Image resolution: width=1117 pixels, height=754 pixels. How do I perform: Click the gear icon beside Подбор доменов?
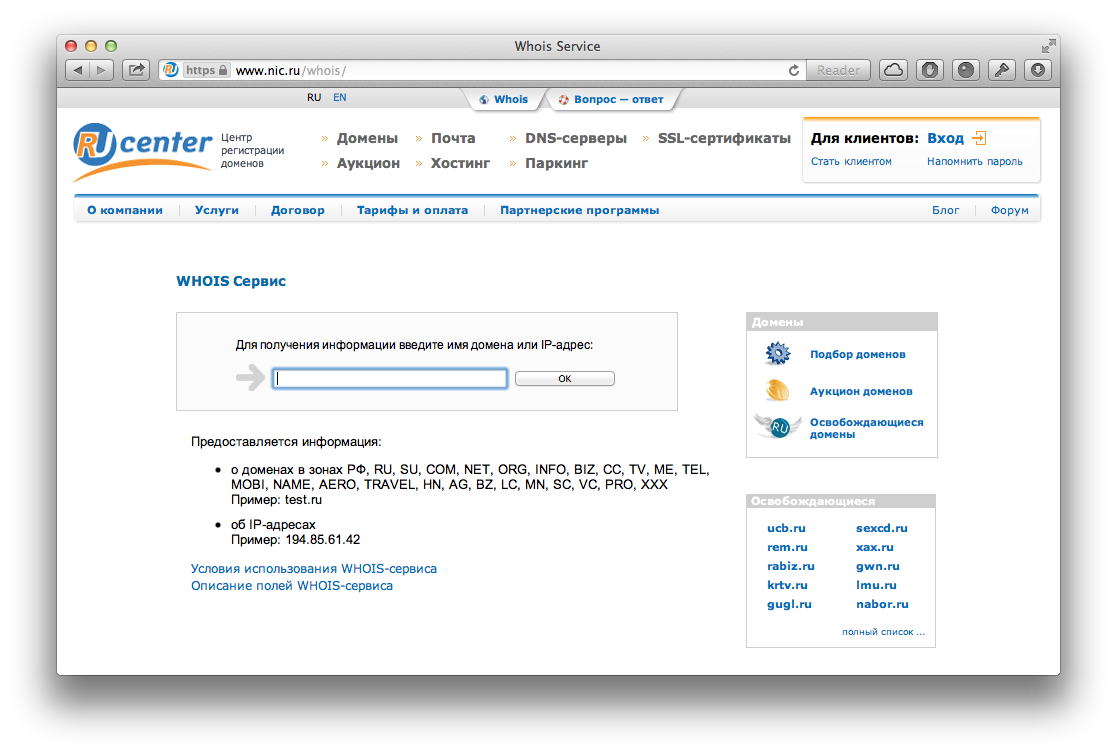pyautogui.click(x=777, y=354)
